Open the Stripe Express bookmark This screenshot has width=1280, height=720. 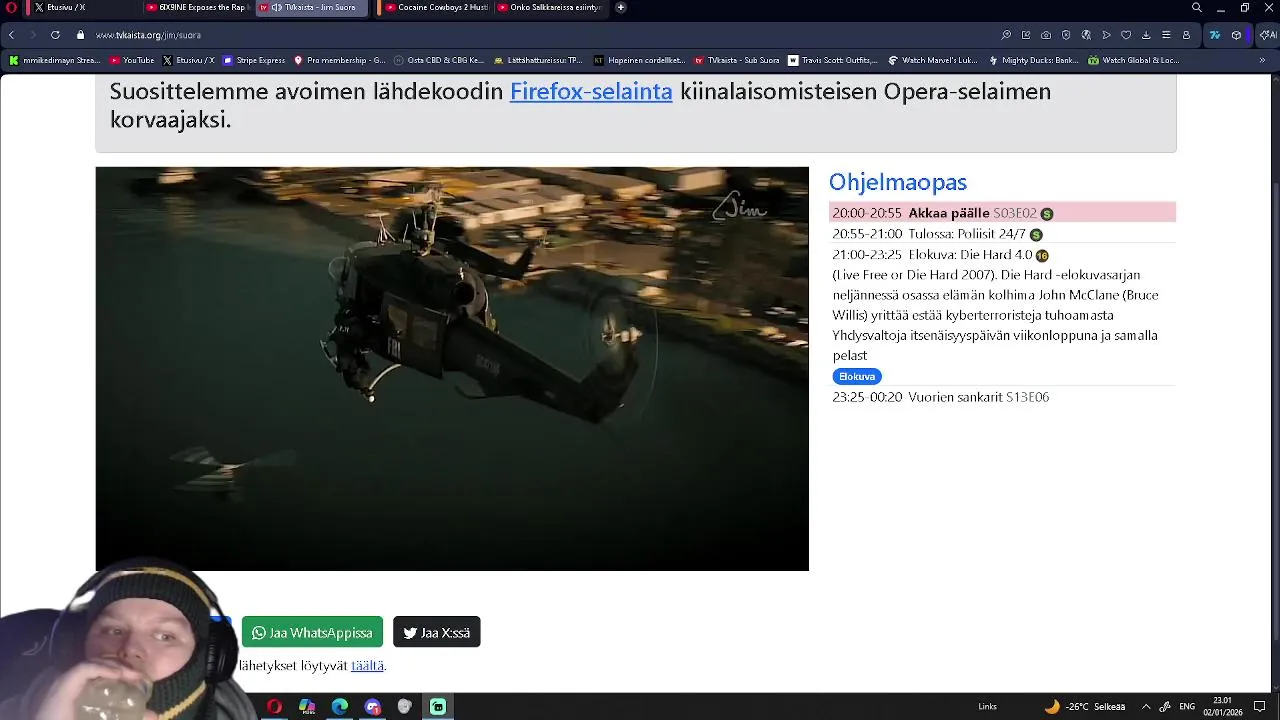point(254,60)
